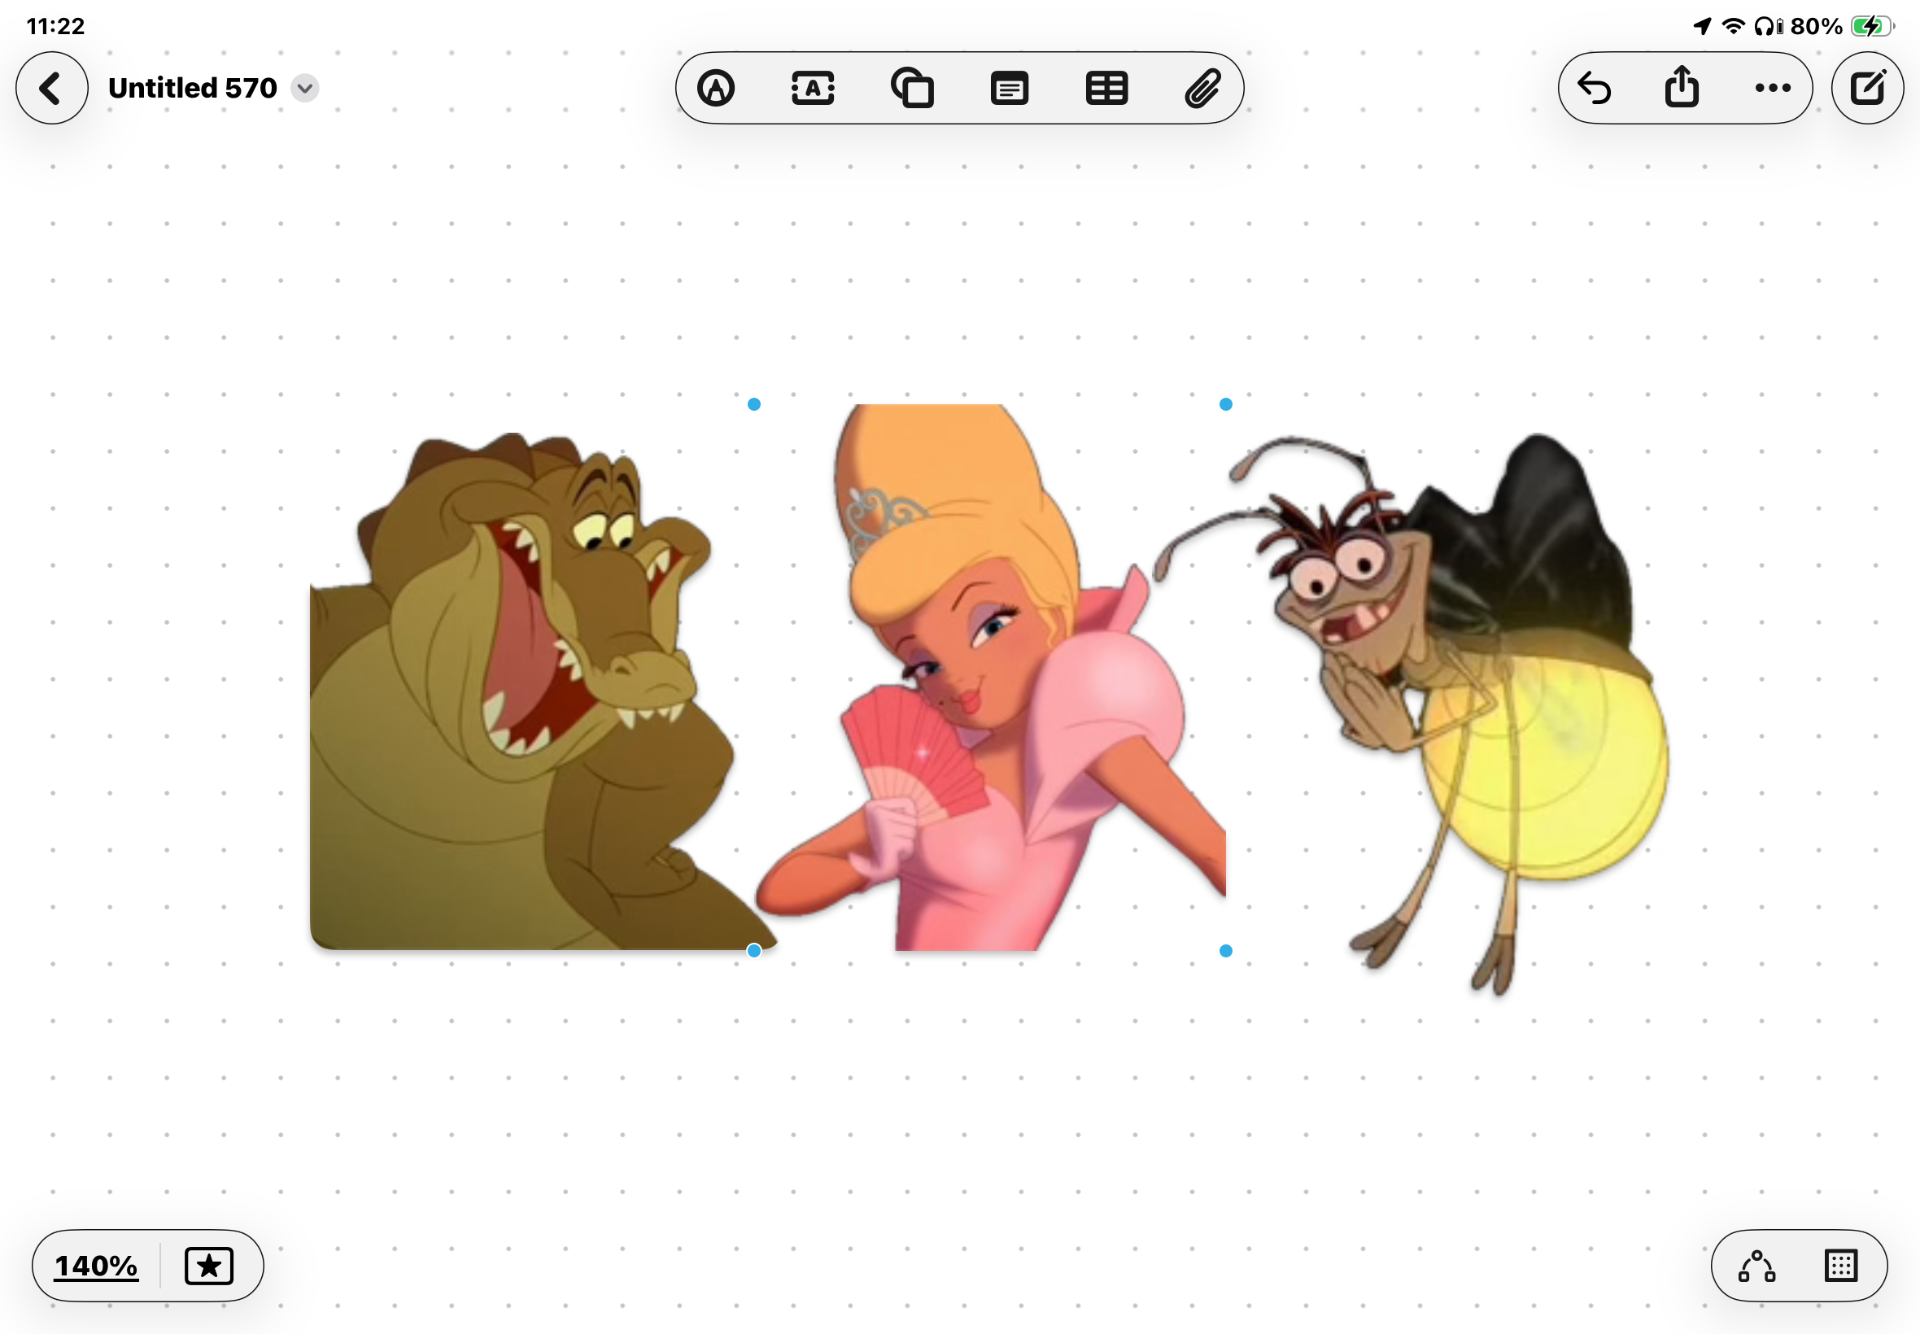This screenshot has width=1920, height=1334.
Task: Open the more options ellipsis menu
Action: [x=1772, y=89]
